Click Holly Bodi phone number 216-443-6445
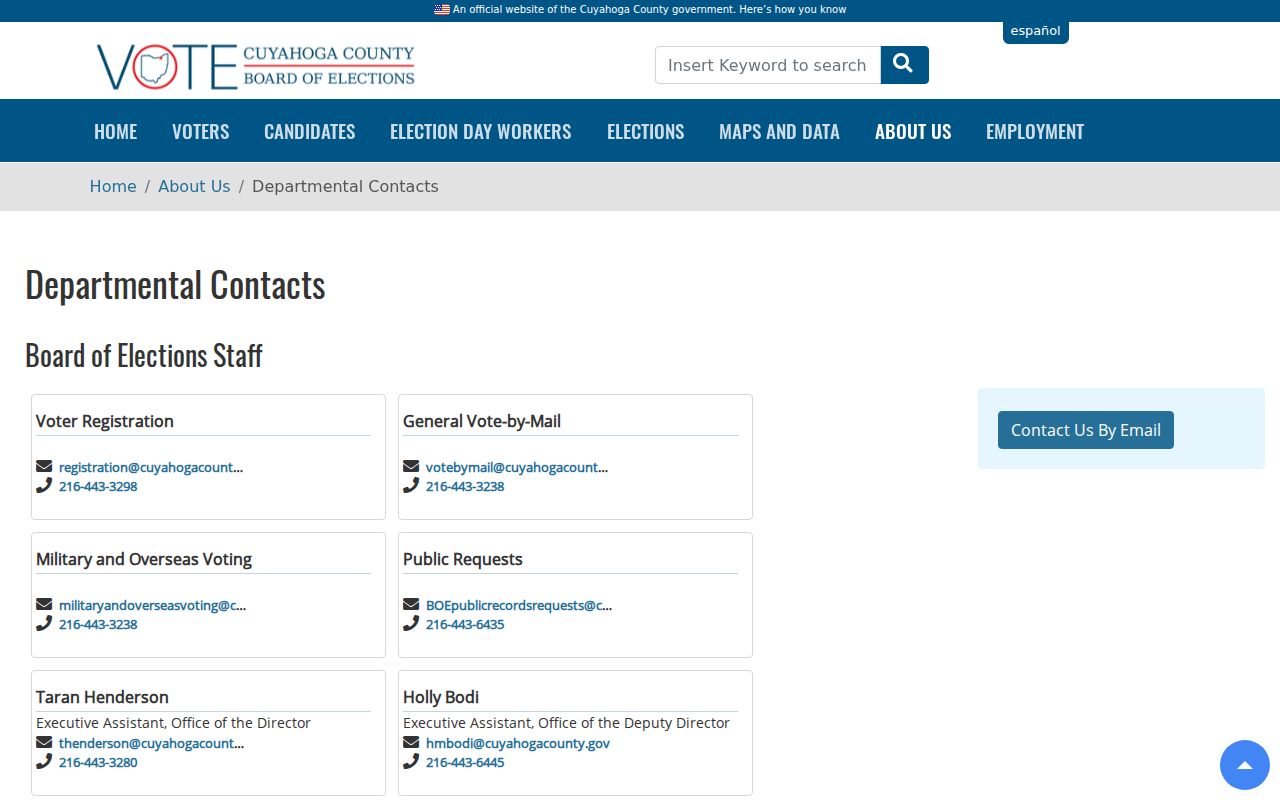The image size is (1280, 800). [465, 762]
